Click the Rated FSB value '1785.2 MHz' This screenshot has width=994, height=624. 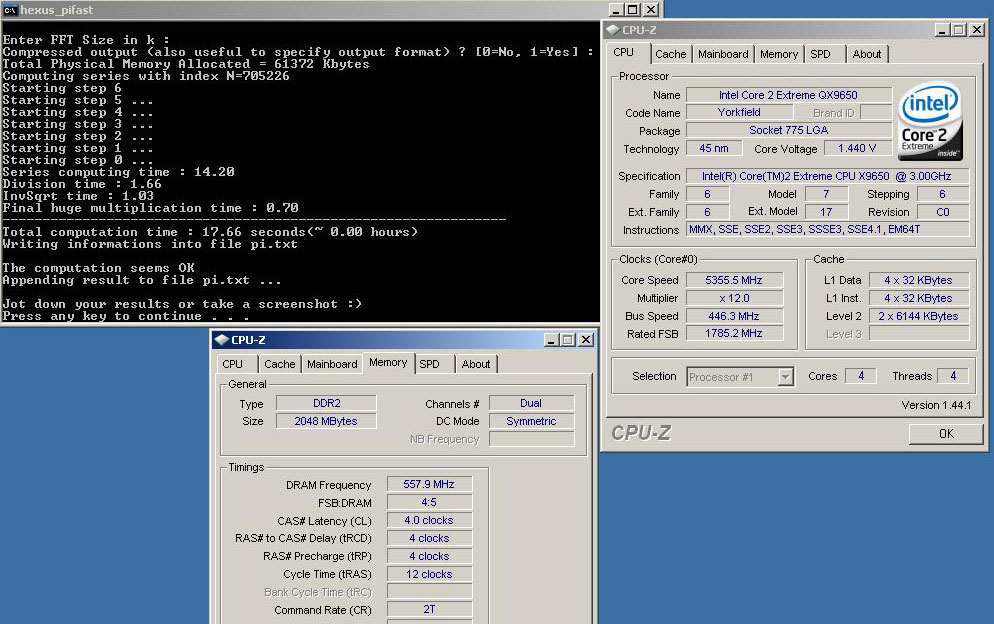(x=734, y=334)
